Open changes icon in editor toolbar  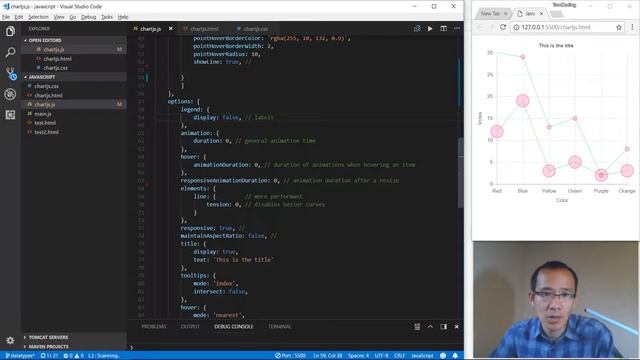coord(417,29)
